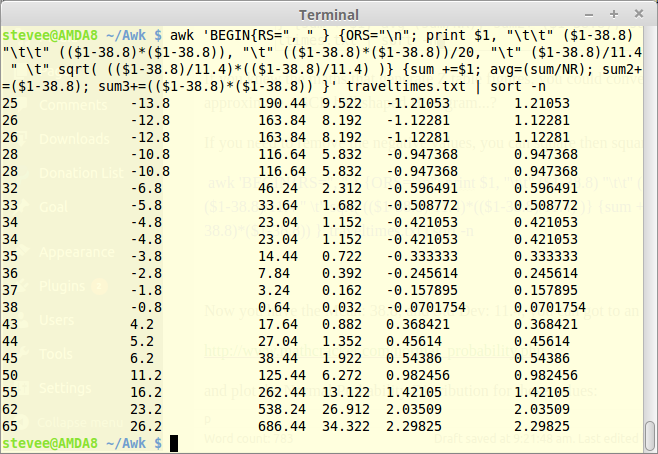The height and width of the screenshot is (454, 658).
Task: Click the scrollbar thumb at the bottom
Action: [650, 437]
